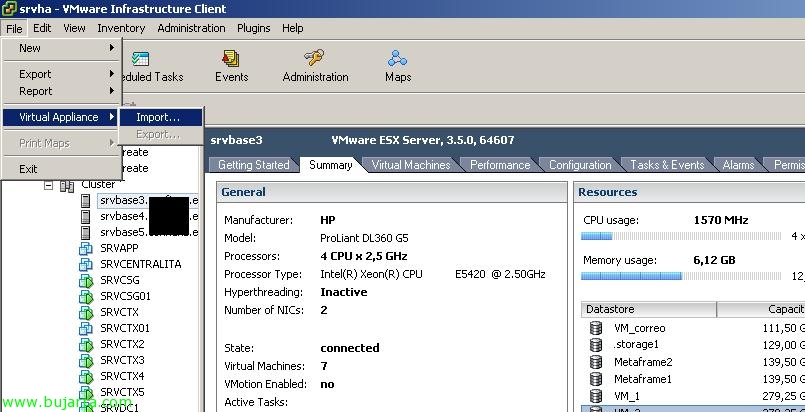Open the Help menu
Screen dimensions: 805x412
click(293, 28)
